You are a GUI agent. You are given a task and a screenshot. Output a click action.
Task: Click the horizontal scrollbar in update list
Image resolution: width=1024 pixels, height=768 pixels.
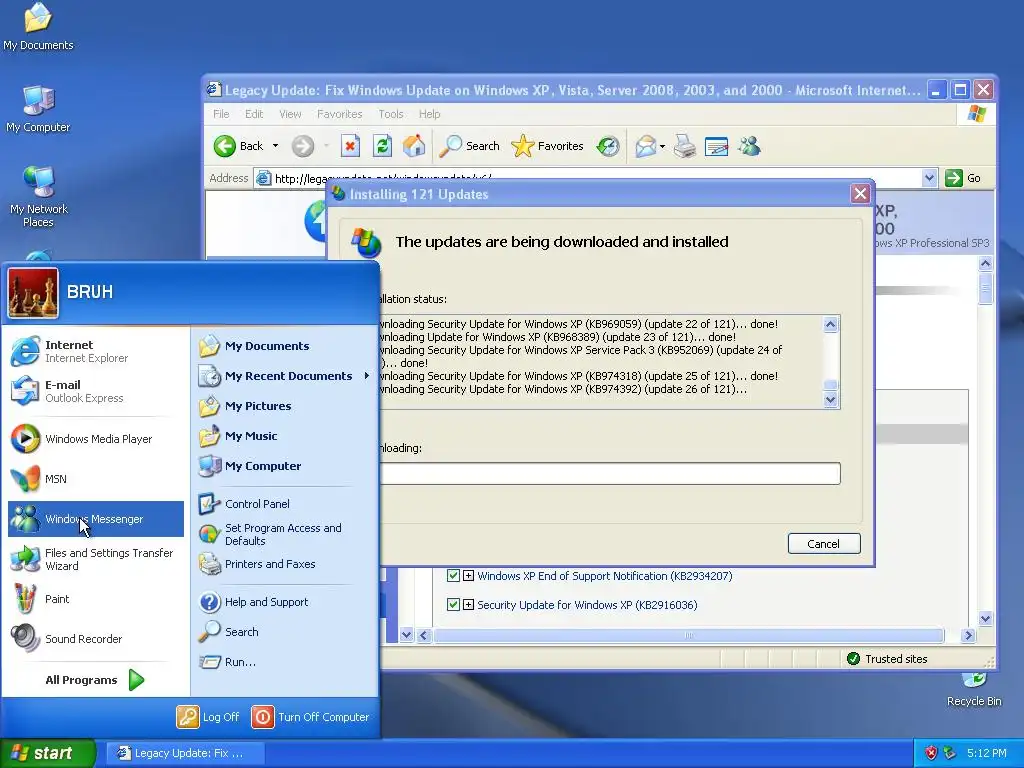(688, 635)
